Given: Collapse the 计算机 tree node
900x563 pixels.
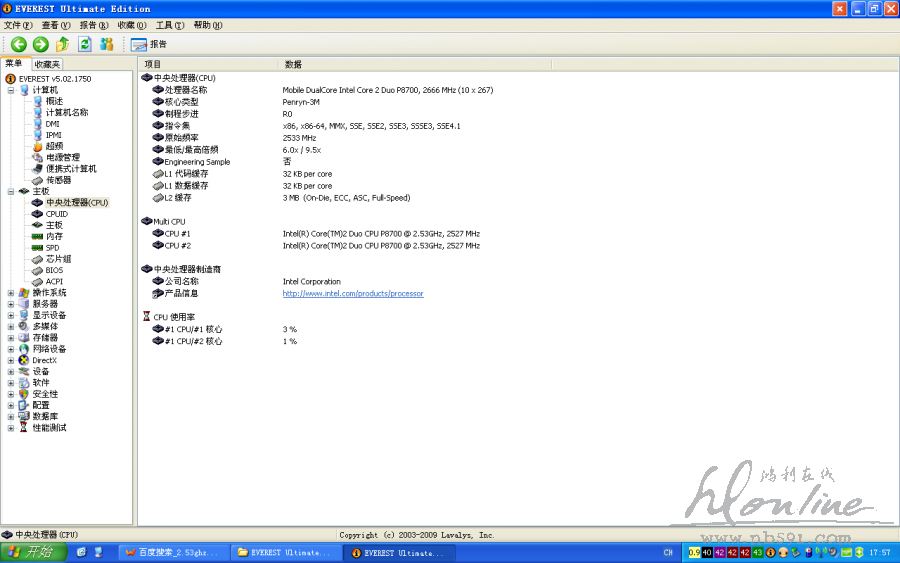Looking at the screenshot, I should click(x=10, y=90).
